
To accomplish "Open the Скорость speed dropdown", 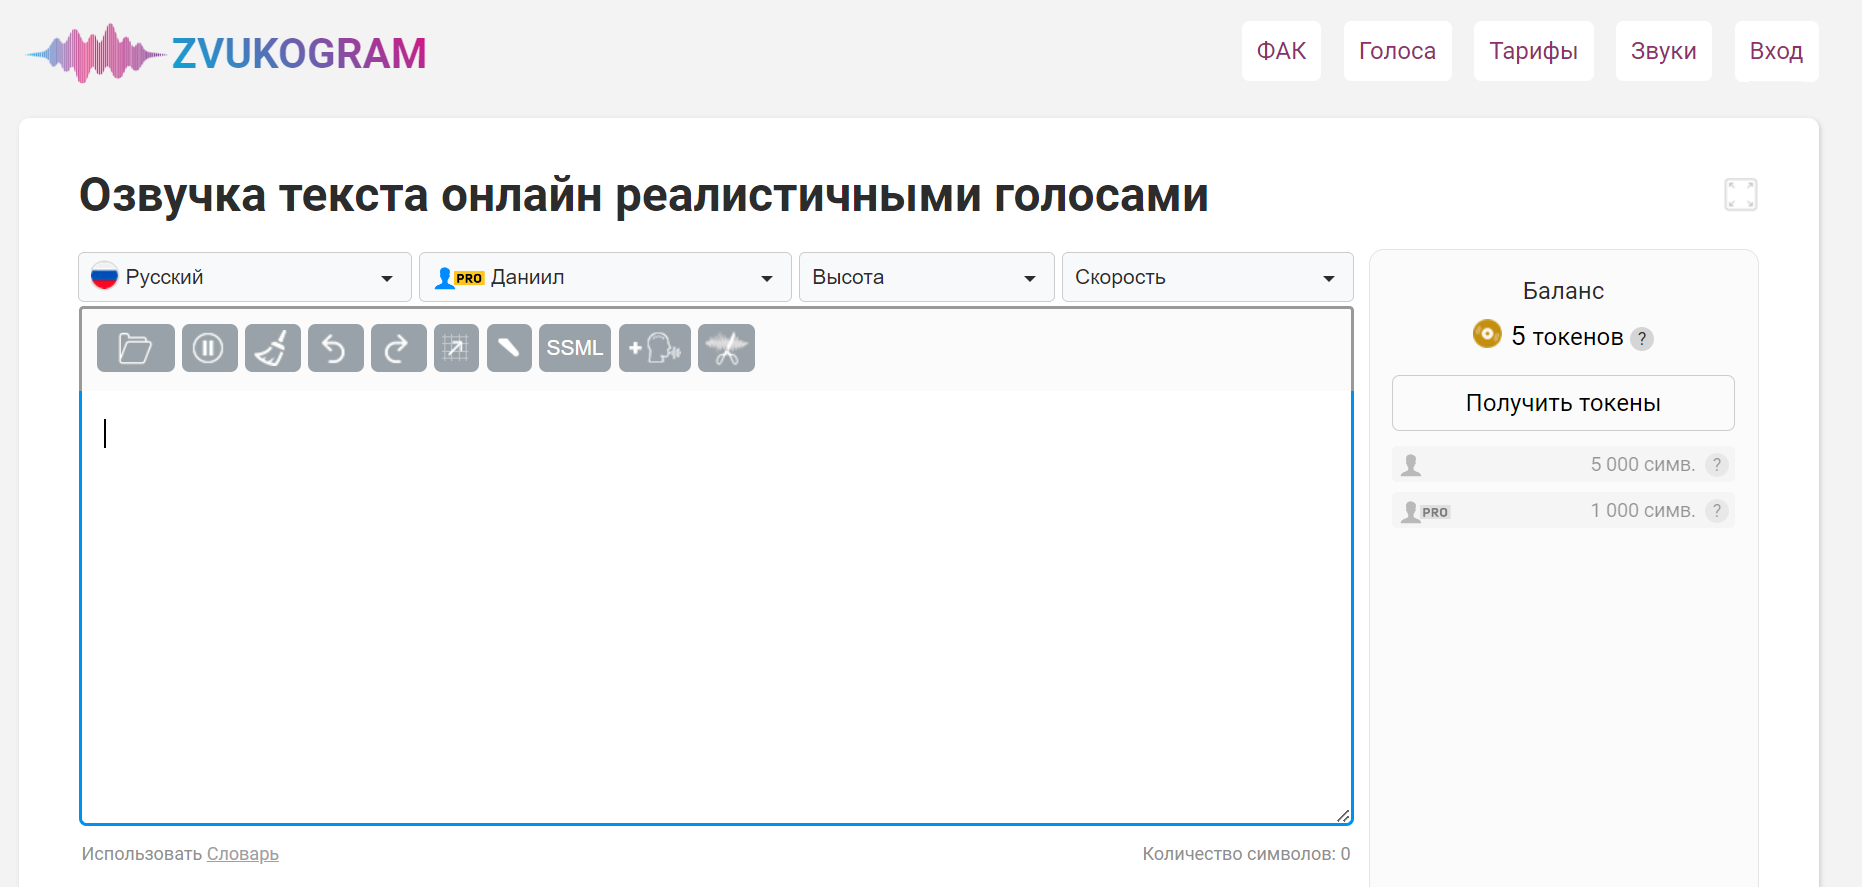I will [x=1208, y=277].
